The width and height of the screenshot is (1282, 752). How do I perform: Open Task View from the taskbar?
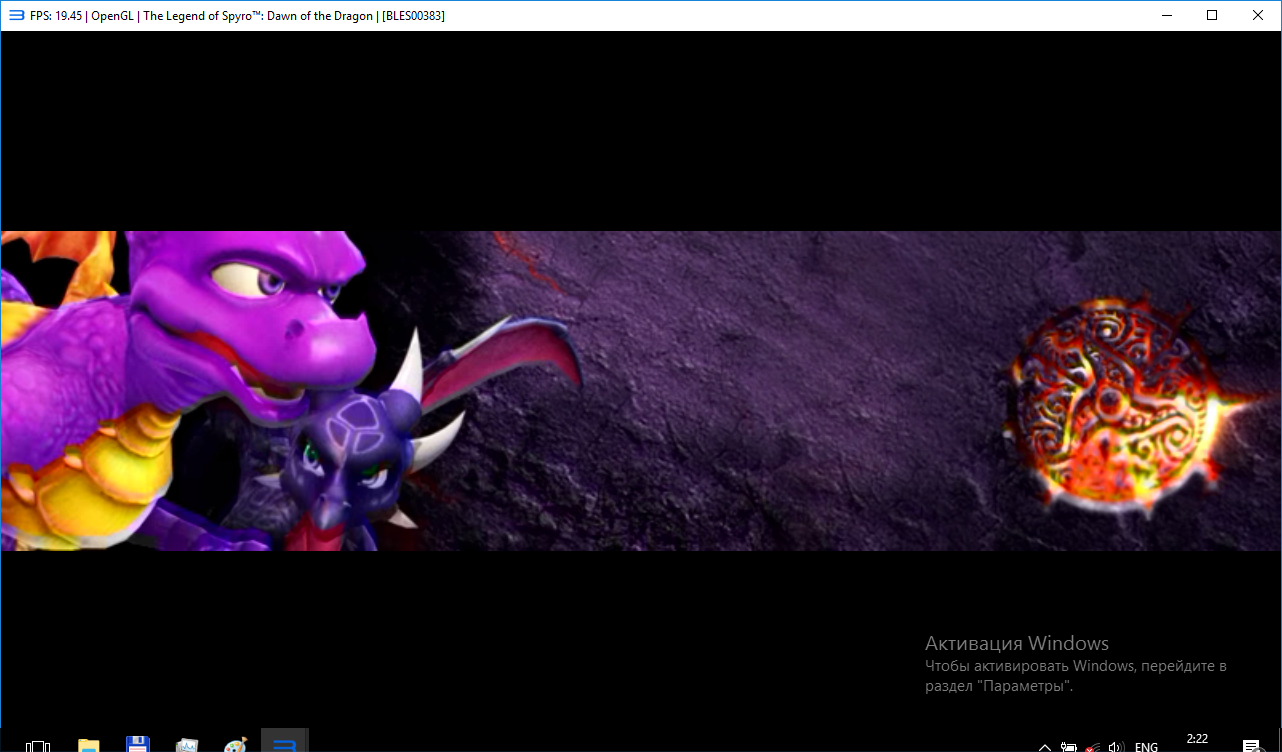38,745
